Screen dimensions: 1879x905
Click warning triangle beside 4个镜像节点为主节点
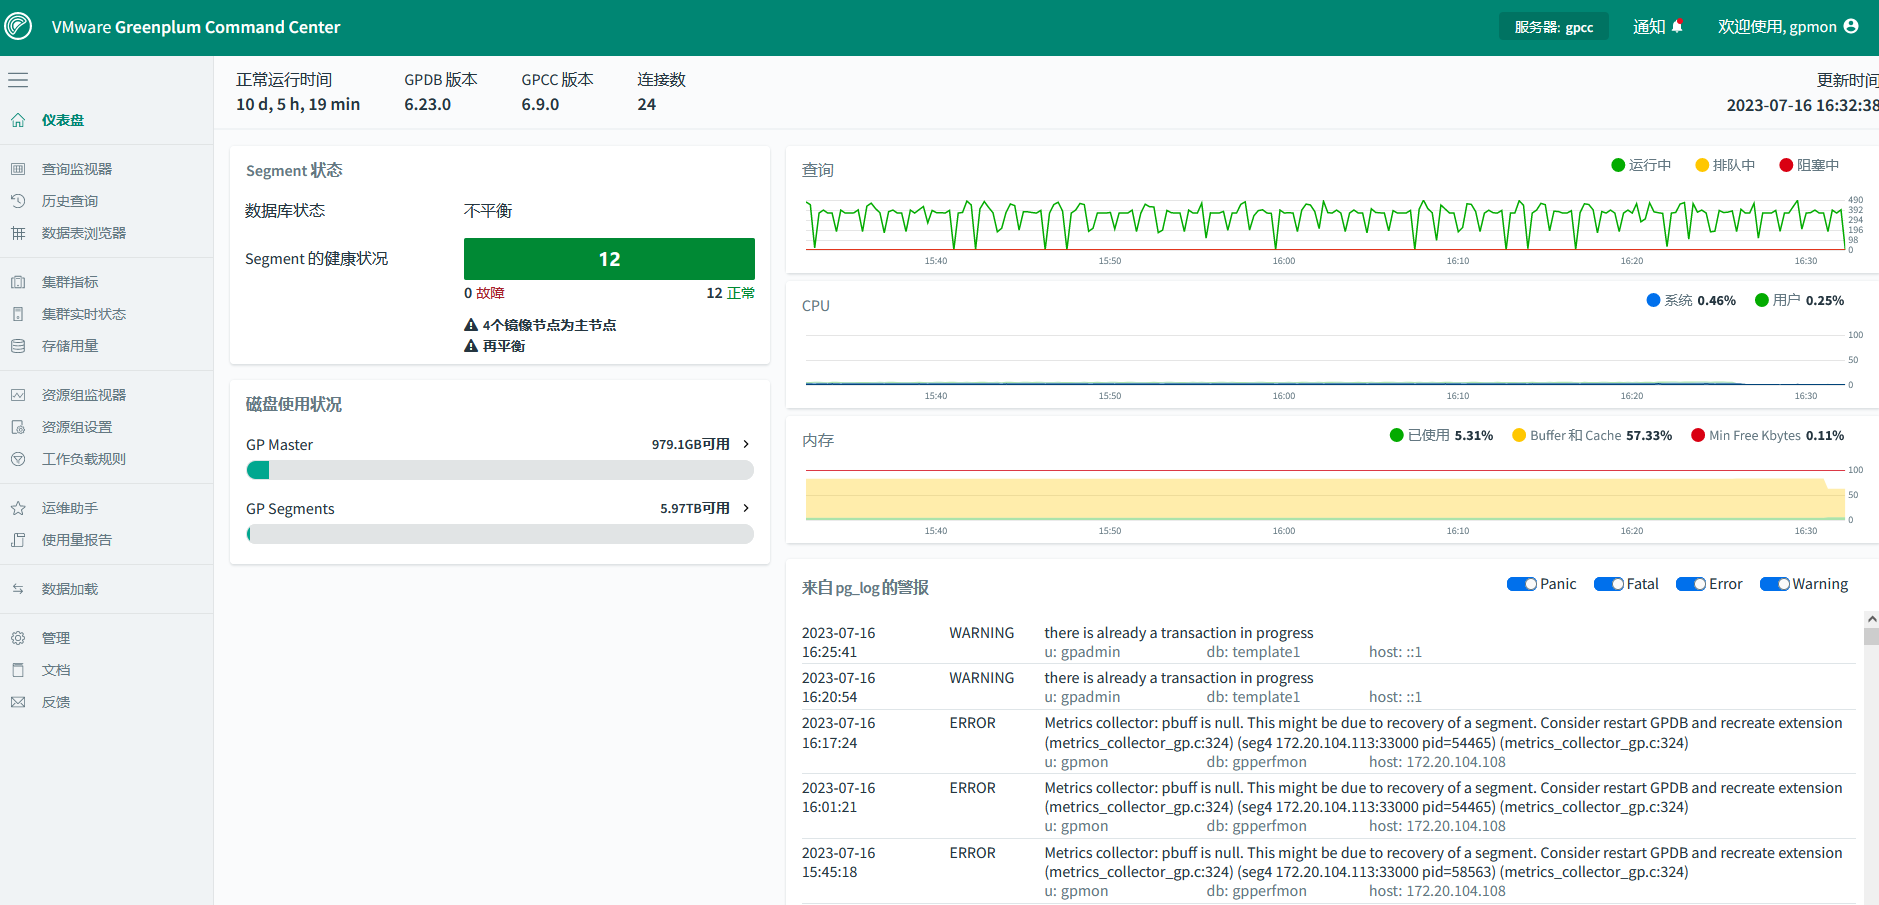[x=471, y=325]
